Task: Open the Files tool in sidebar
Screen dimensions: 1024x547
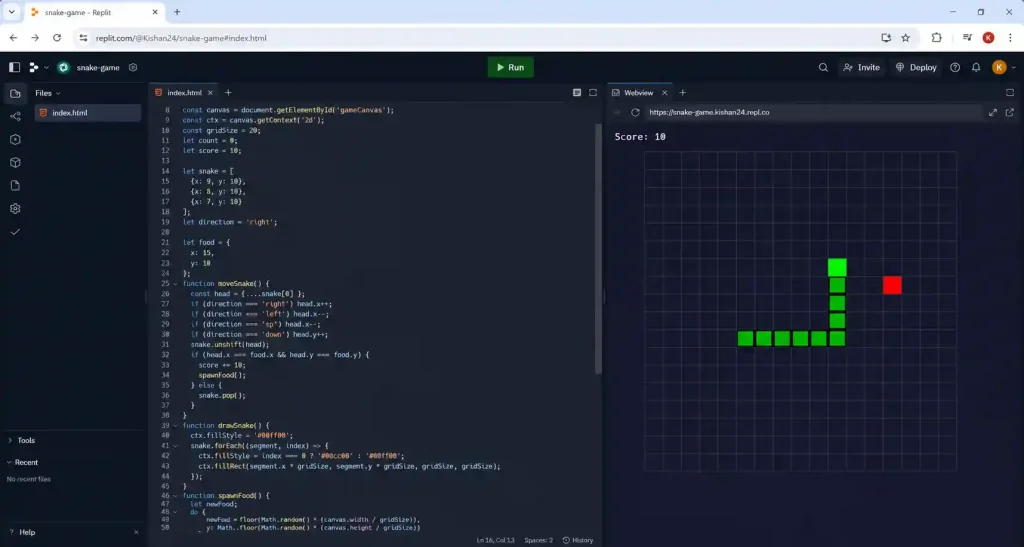Action: pos(15,93)
